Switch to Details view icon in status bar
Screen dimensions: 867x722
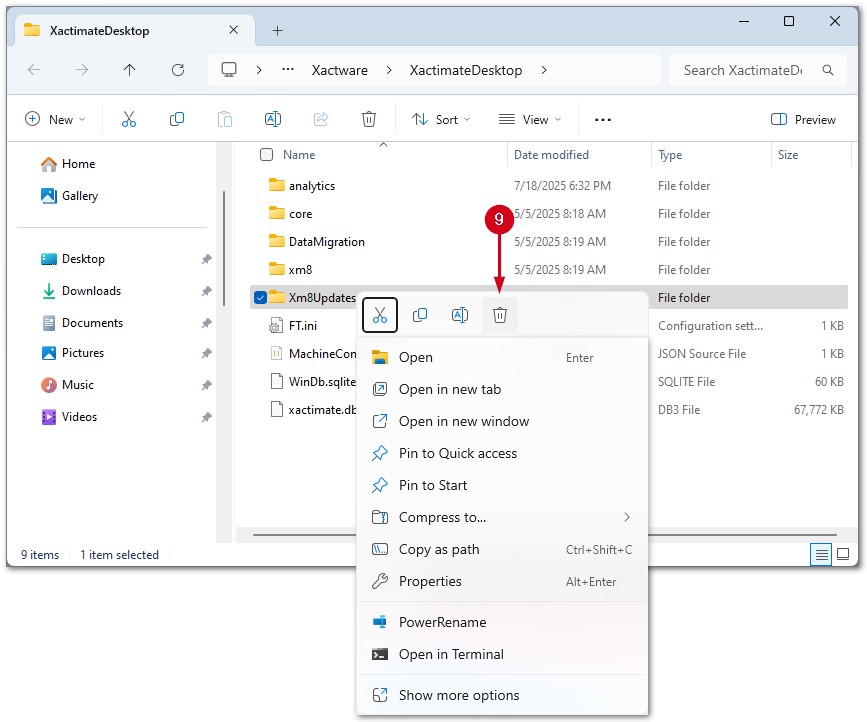tap(821, 554)
